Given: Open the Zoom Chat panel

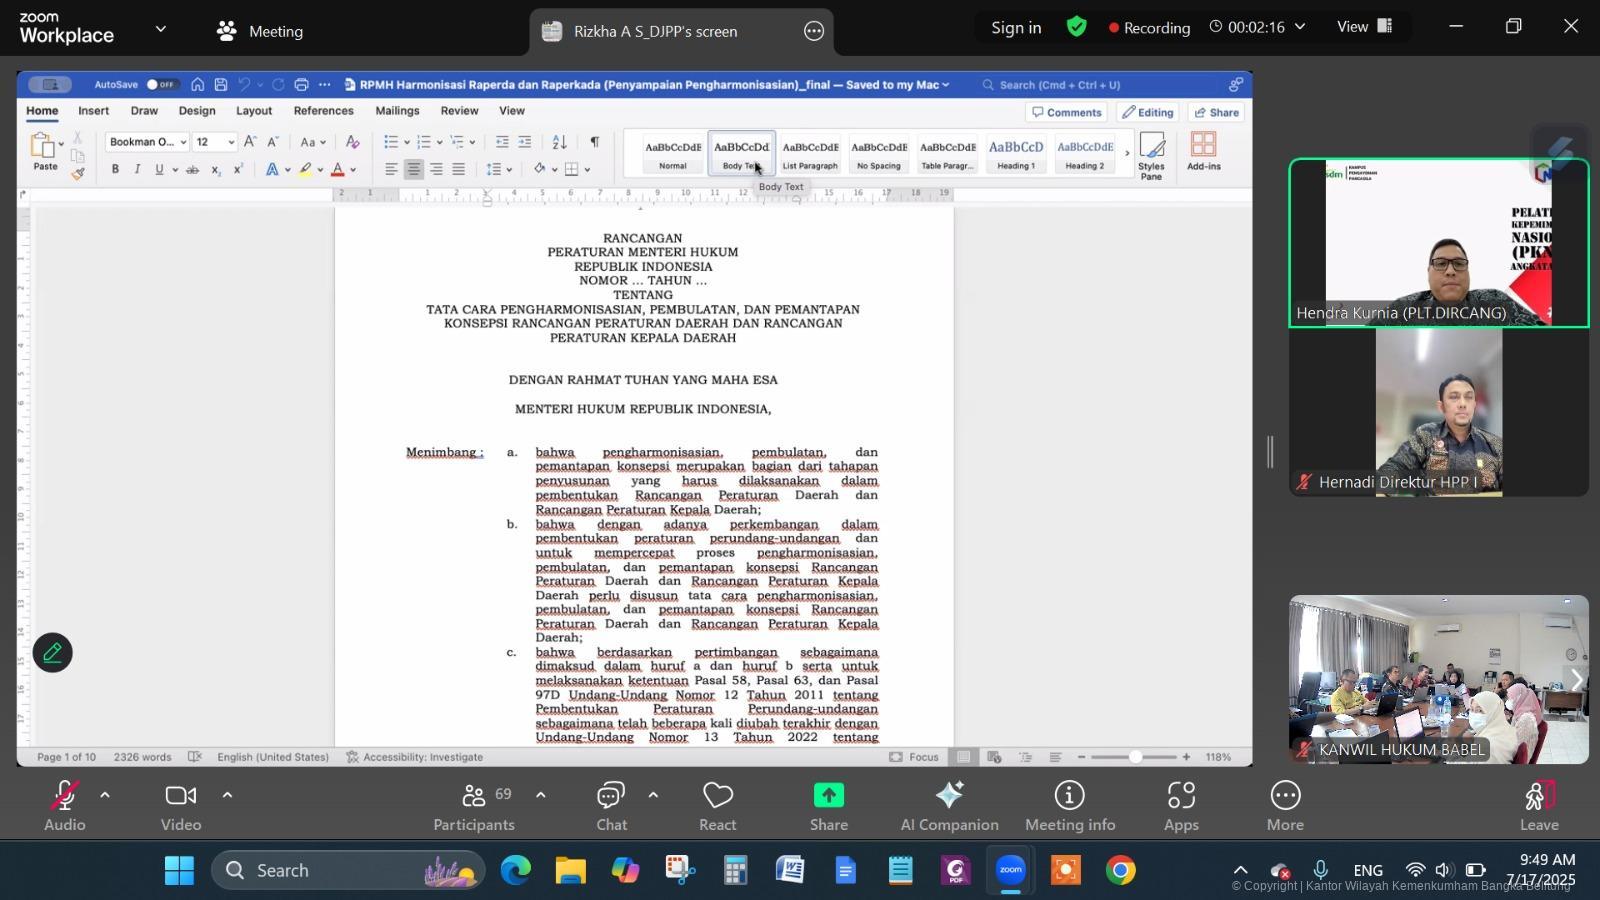Looking at the screenshot, I should 611,806.
